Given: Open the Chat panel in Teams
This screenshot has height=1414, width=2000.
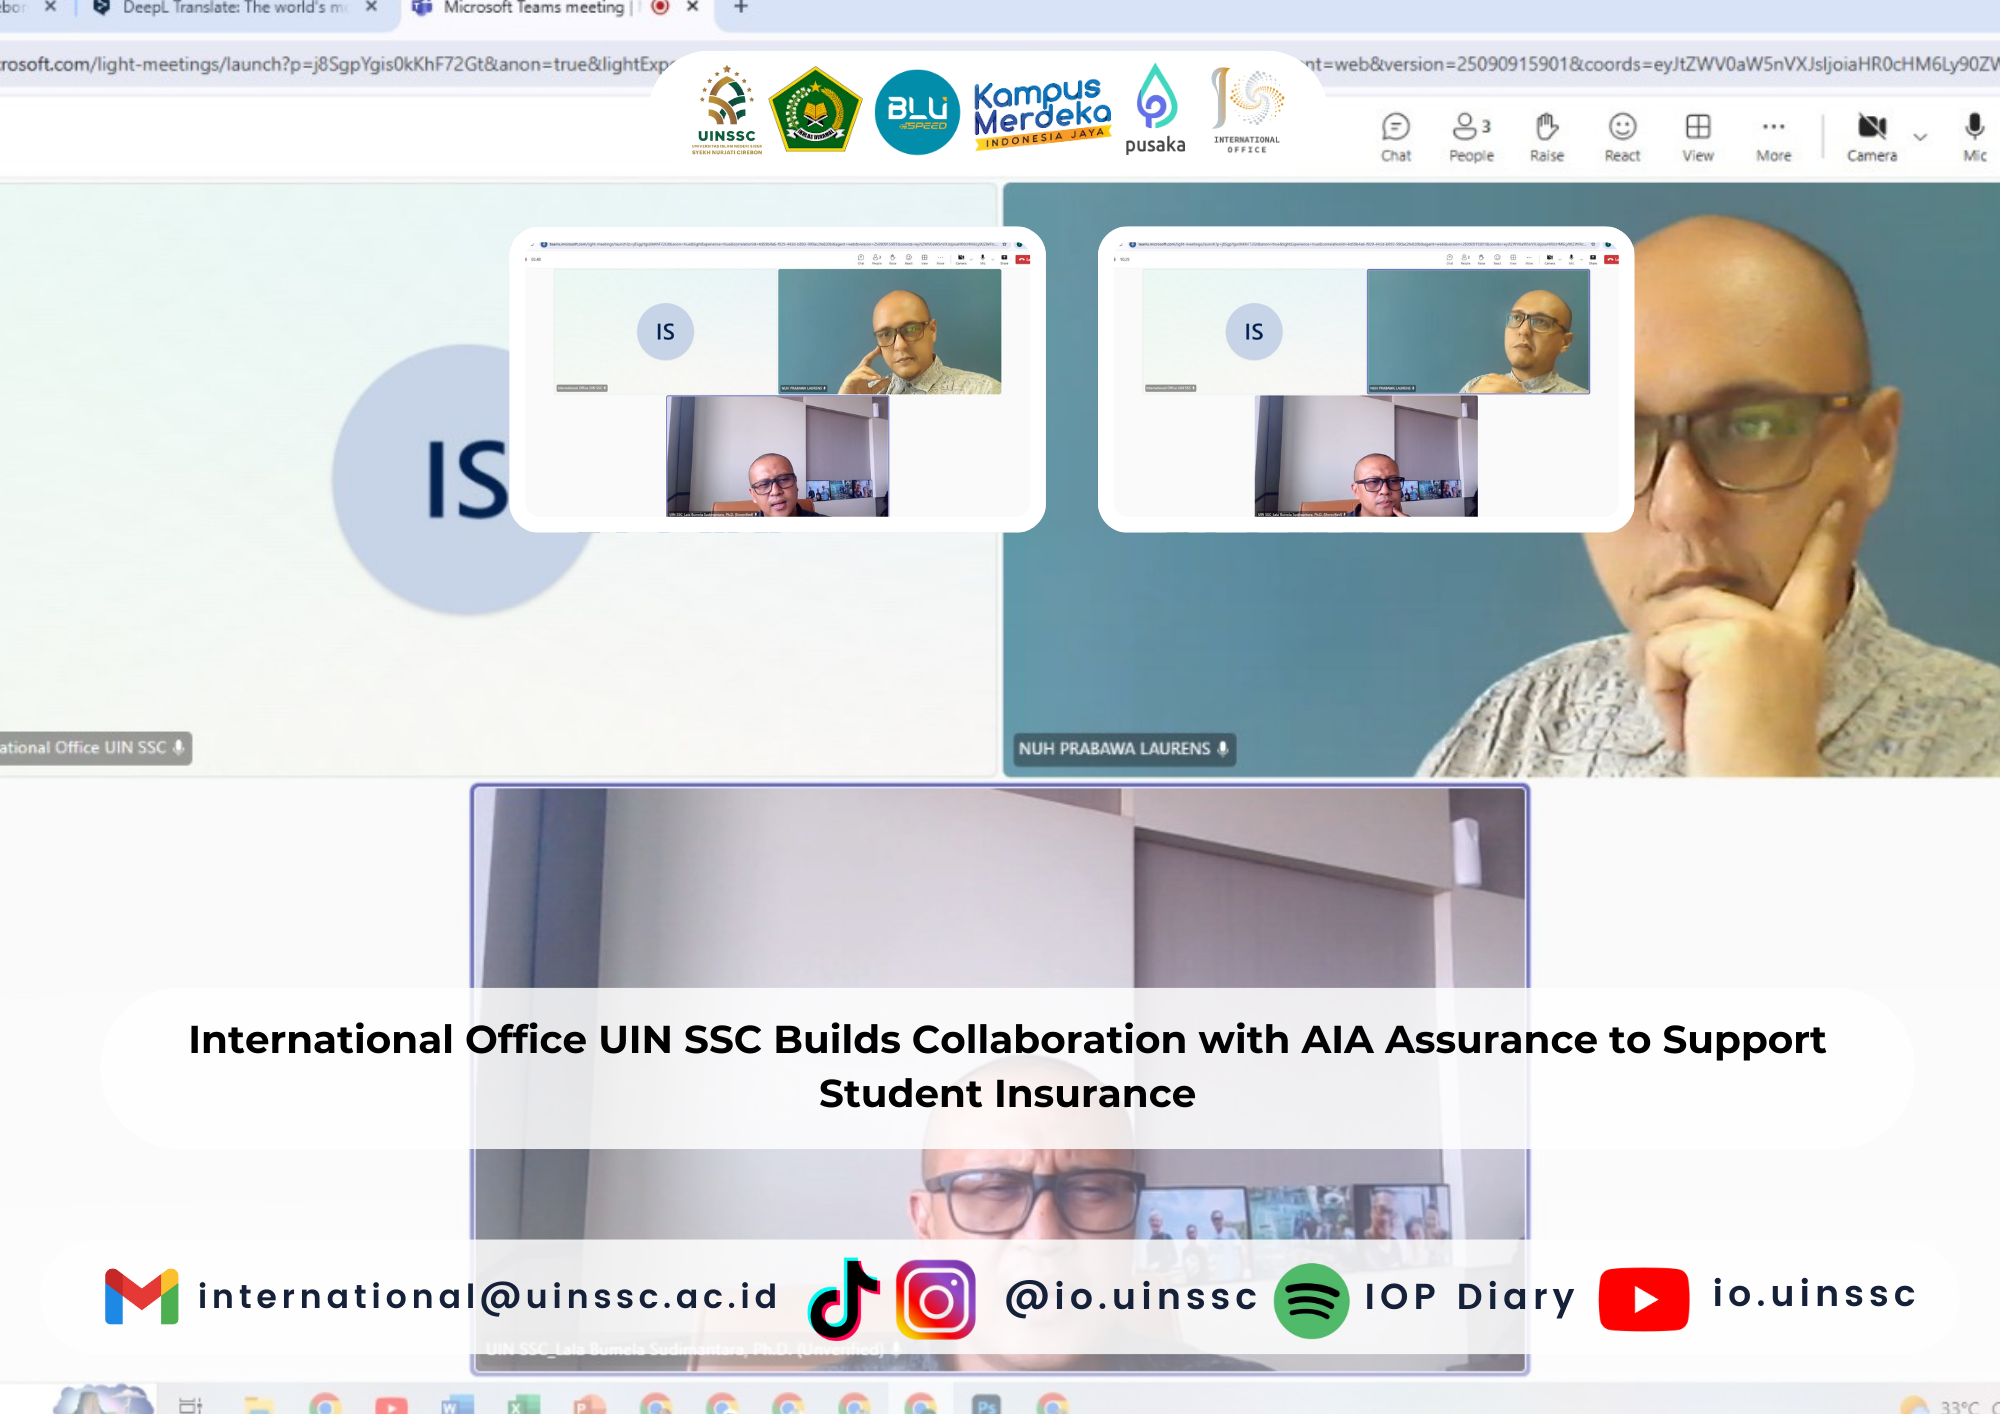Looking at the screenshot, I should (x=1396, y=137).
